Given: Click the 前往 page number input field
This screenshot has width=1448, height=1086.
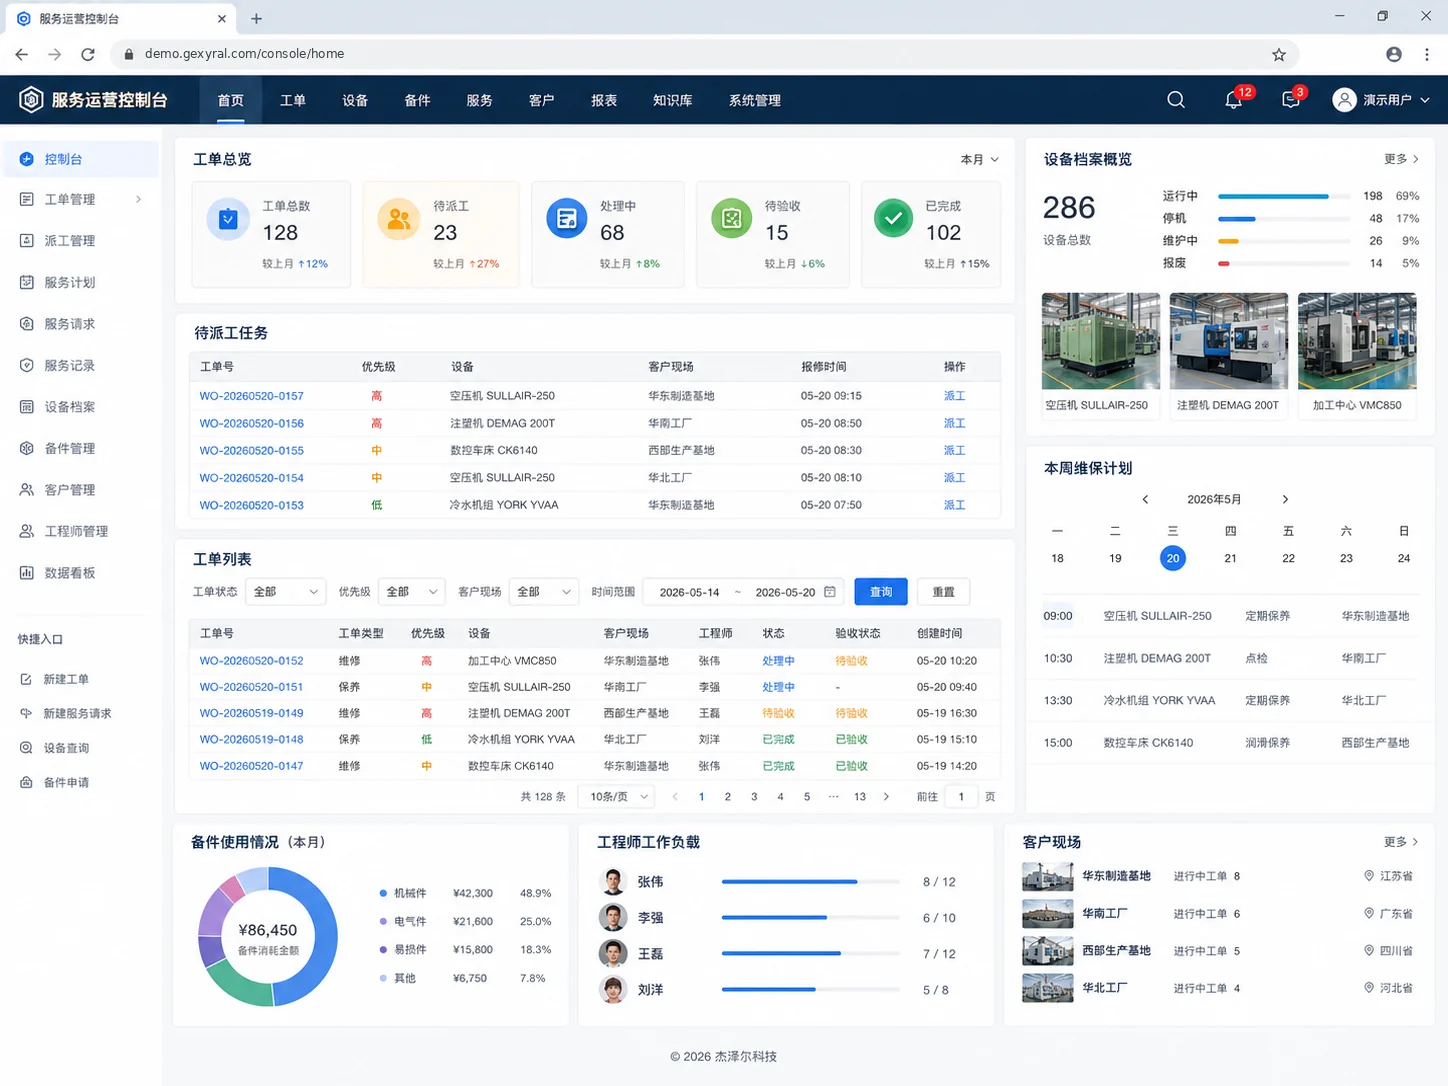Looking at the screenshot, I should pyautogui.click(x=961, y=797).
